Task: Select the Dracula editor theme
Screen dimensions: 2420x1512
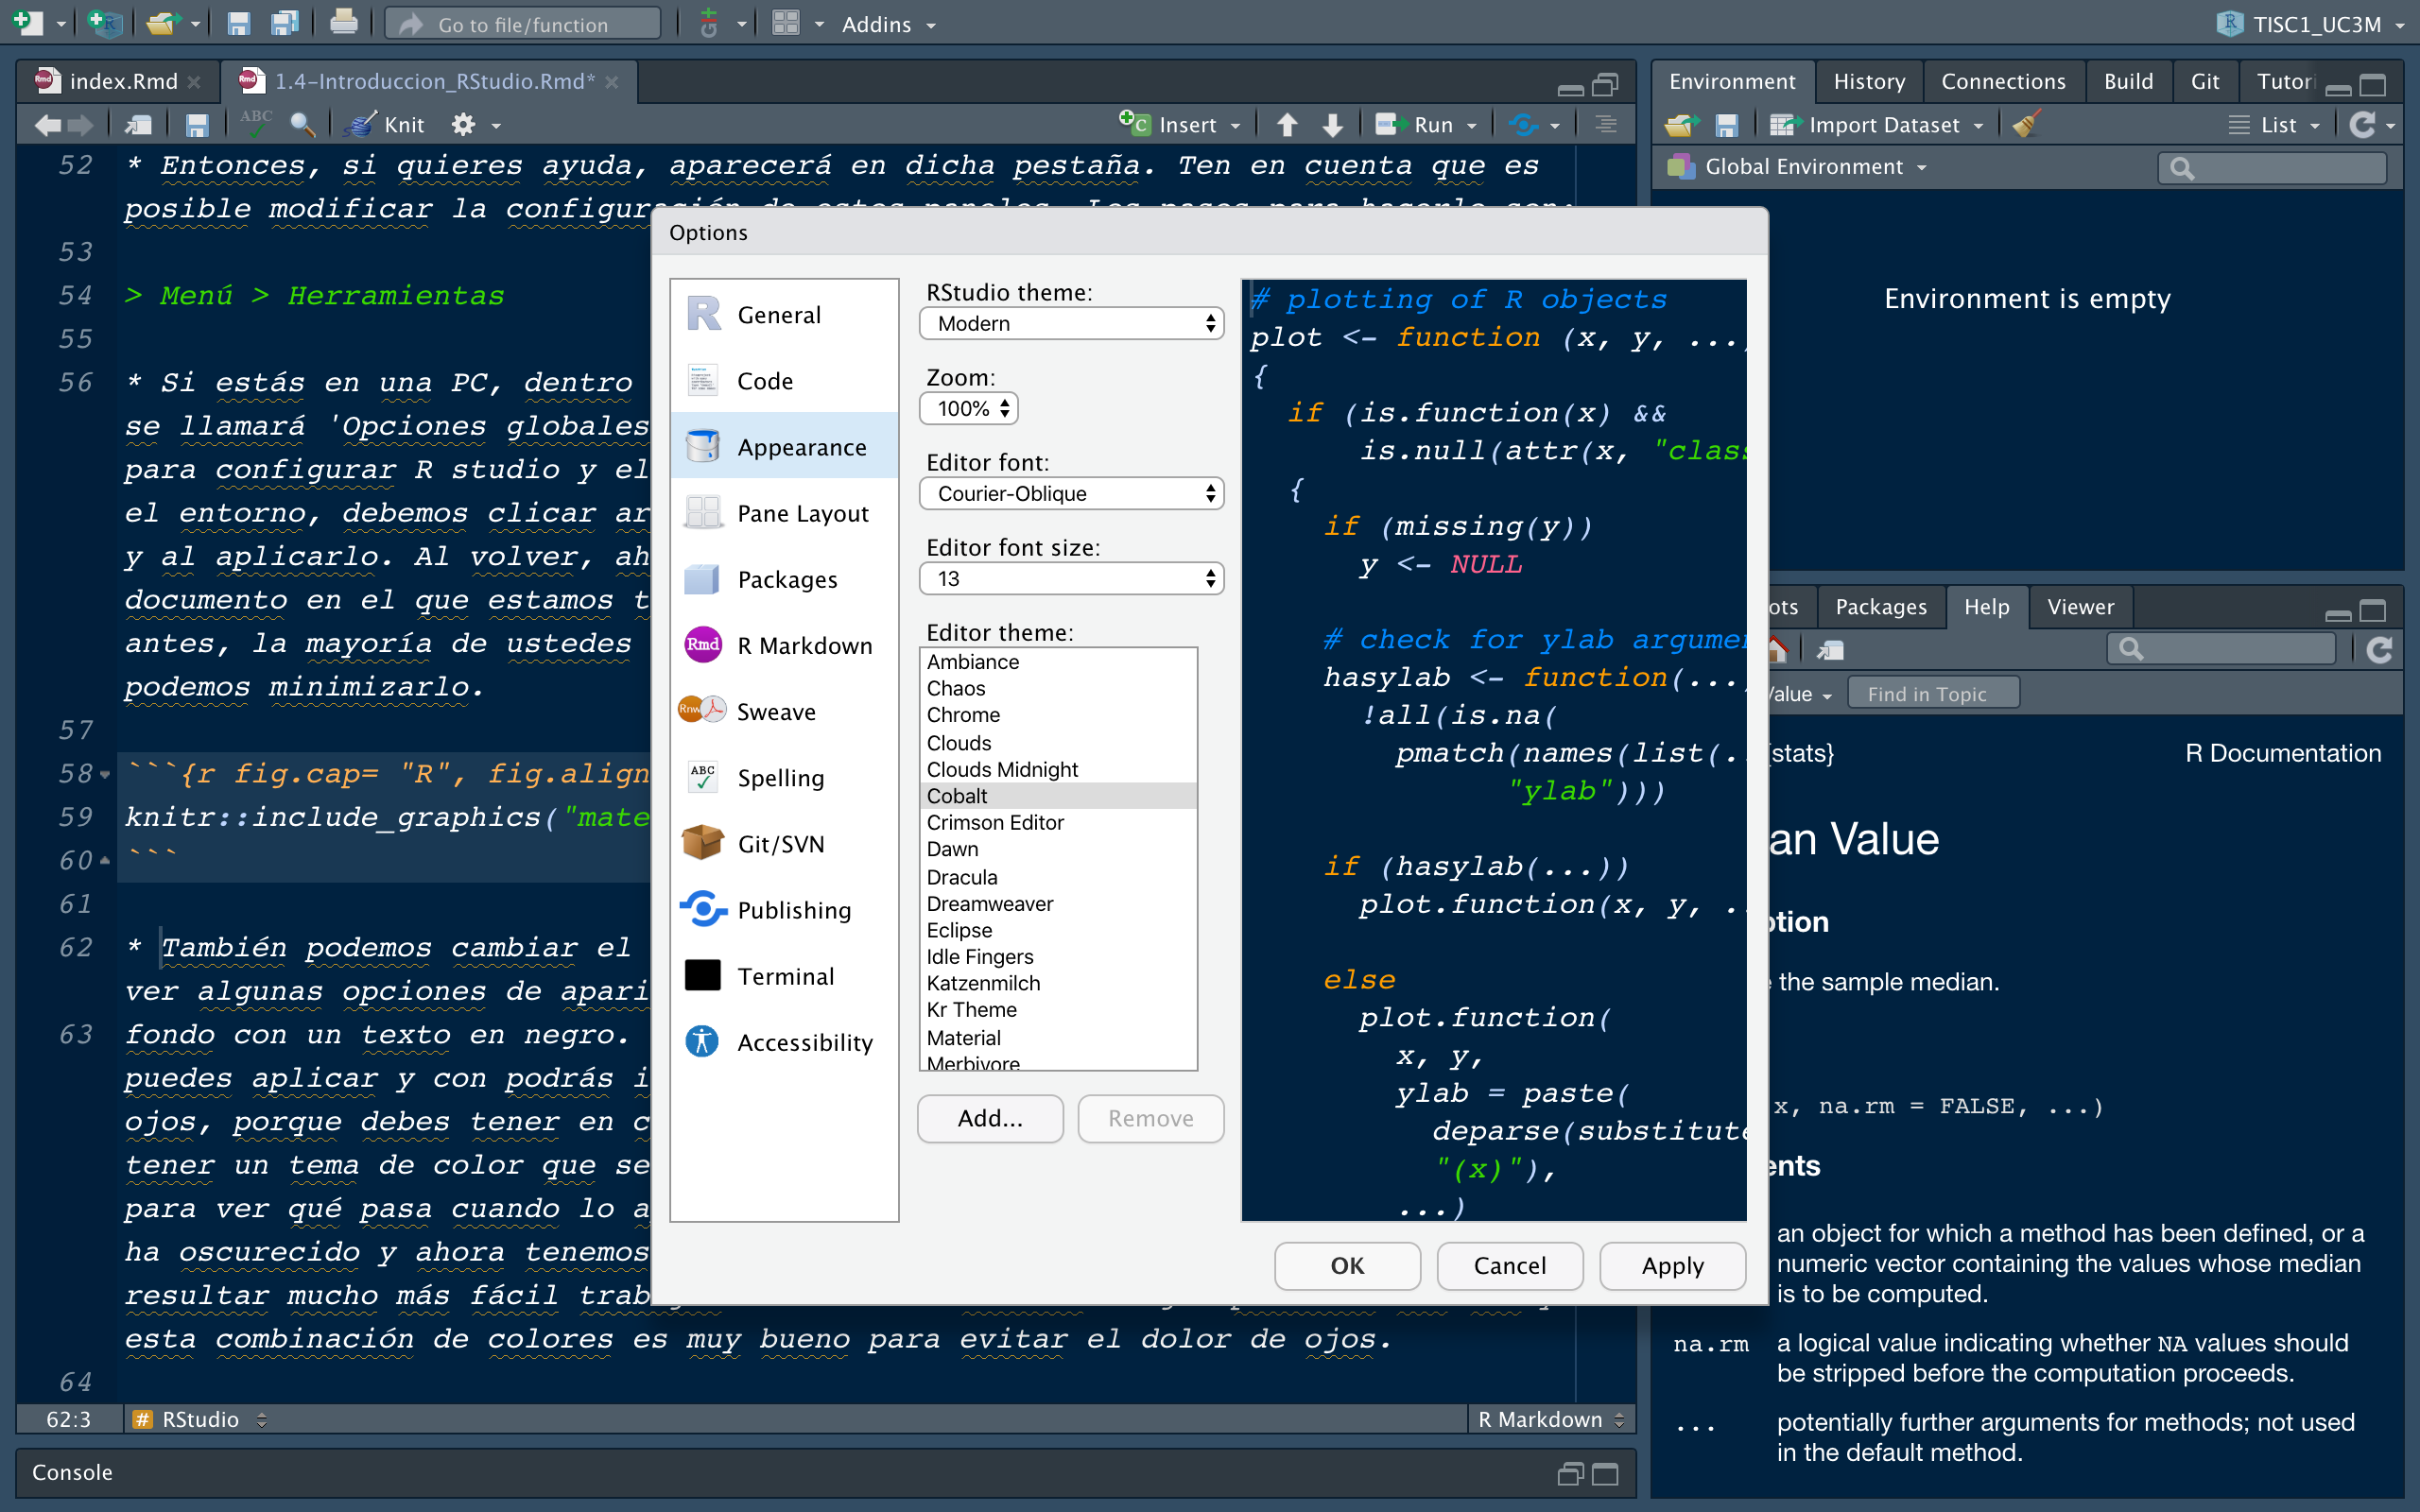Action: 1058,877
